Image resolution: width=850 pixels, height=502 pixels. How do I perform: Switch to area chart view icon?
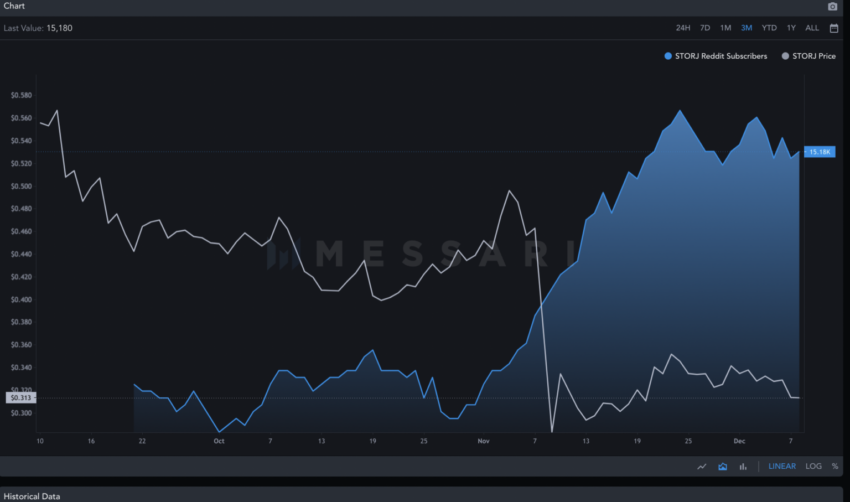coord(723,466)
